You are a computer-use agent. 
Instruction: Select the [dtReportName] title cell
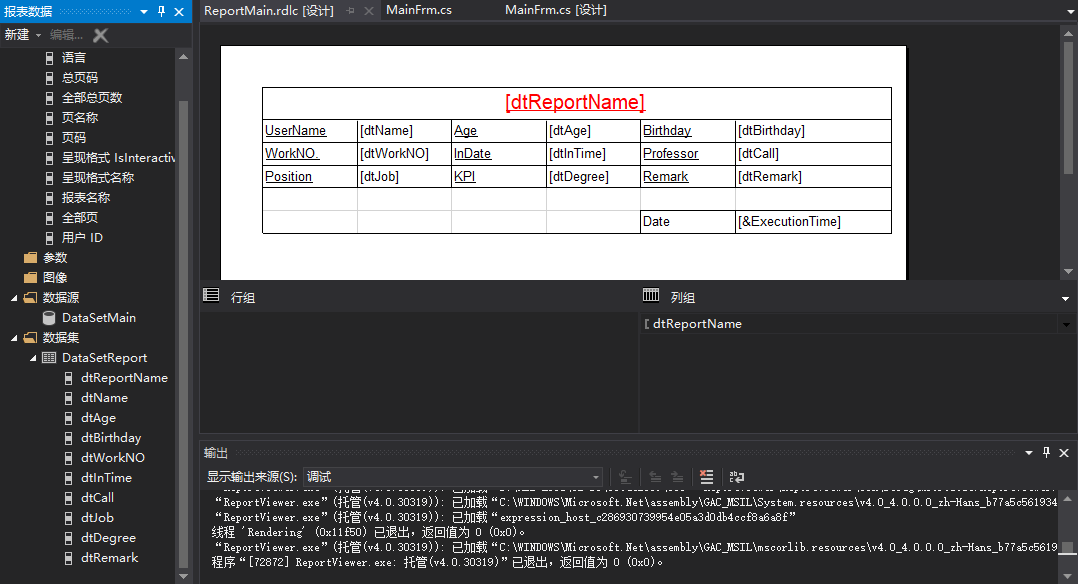576,103
